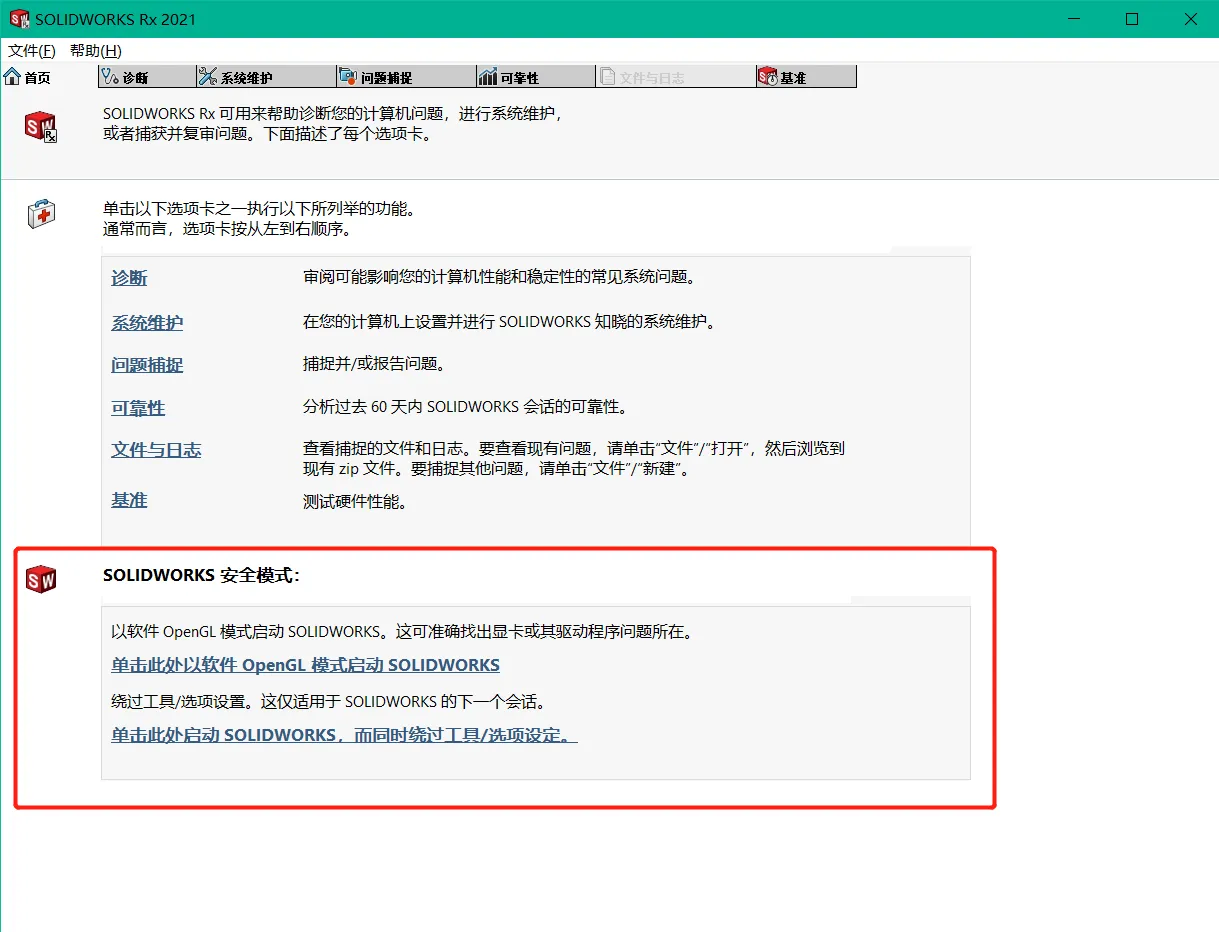Click the first aid kit icon
The image size is (1219, 932).
pyautogui.click(x=41, y=213)
